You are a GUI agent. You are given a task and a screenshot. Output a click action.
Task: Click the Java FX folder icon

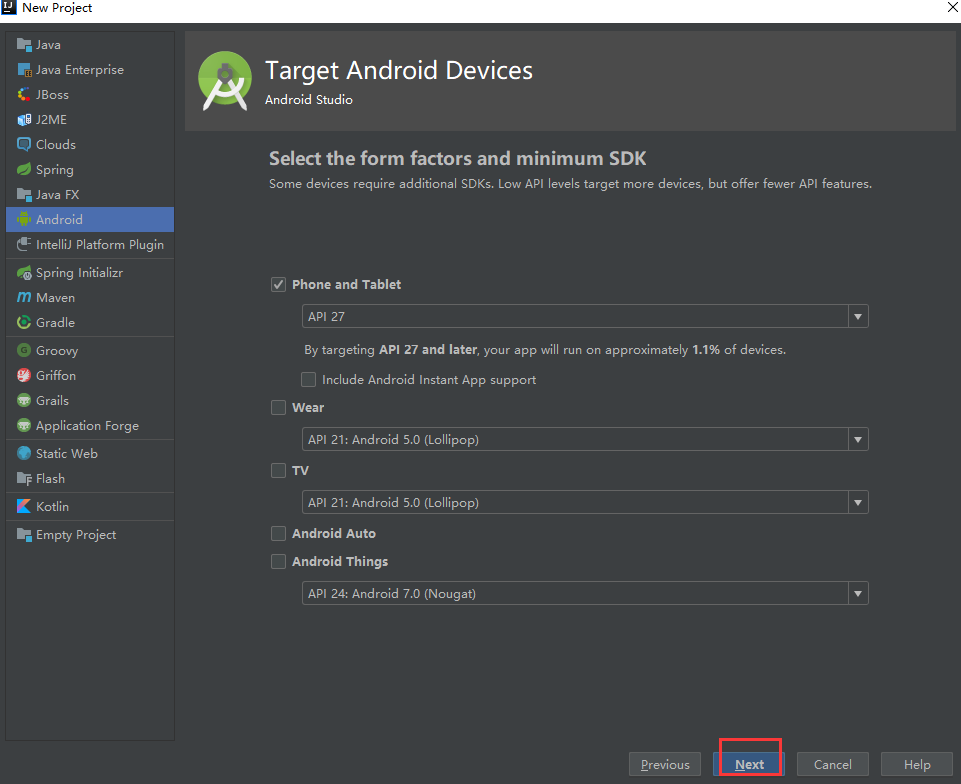[24, 194]
